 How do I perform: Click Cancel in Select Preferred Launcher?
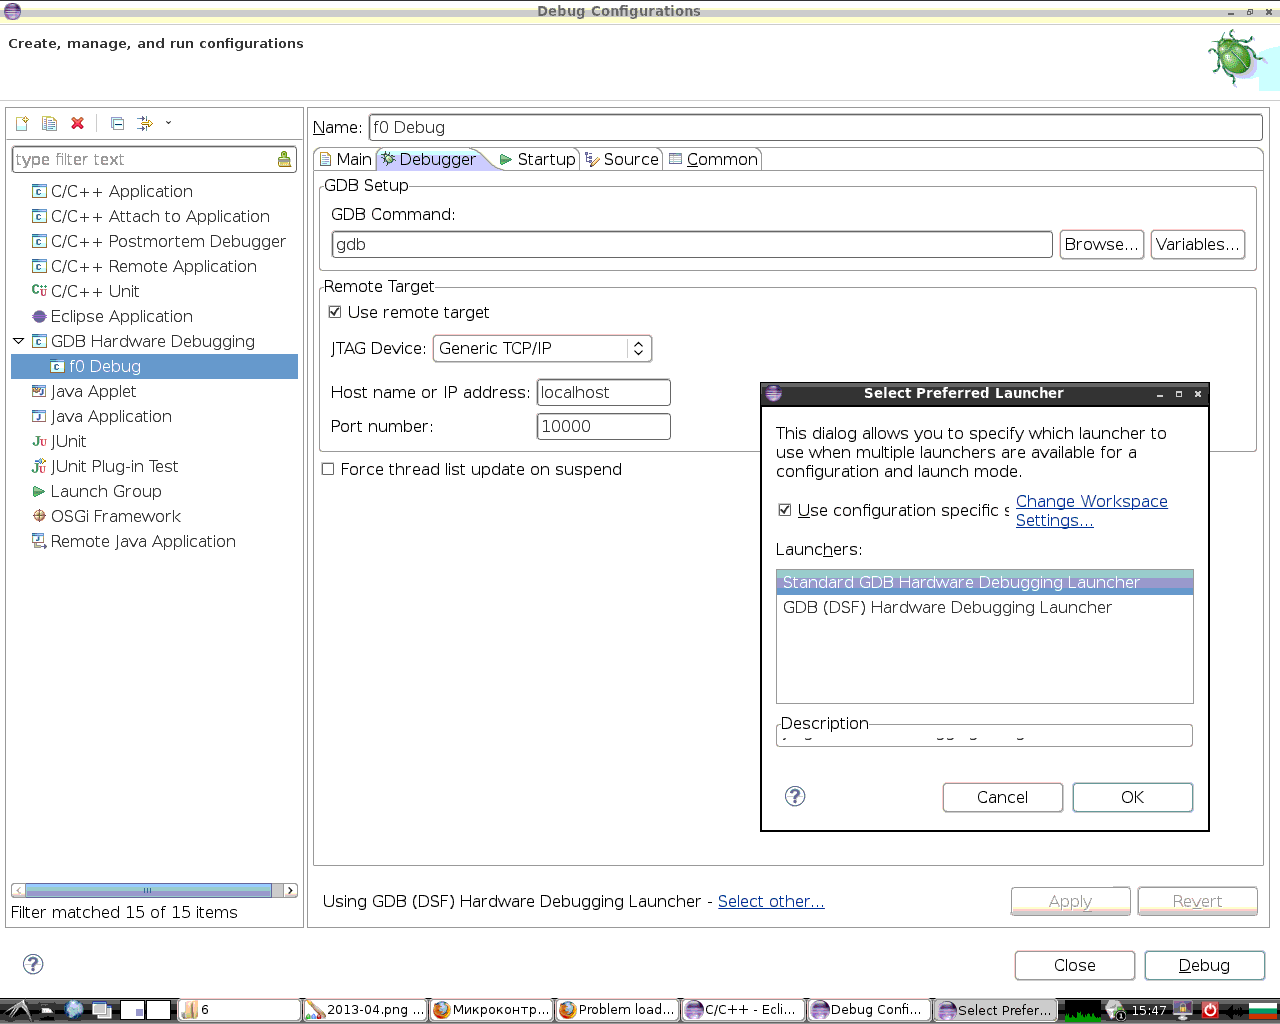pyautogui.click(x=1003, y=797)
